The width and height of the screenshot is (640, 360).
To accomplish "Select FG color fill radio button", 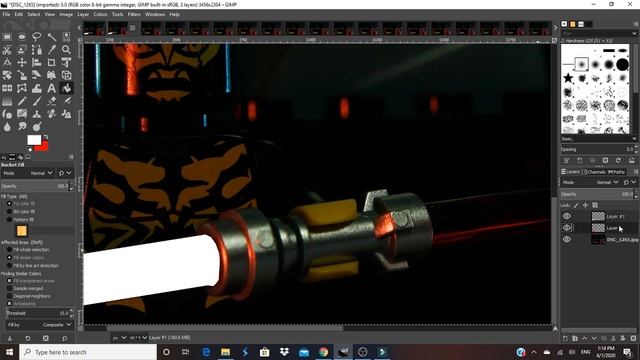I will click(x=9, y=203).
